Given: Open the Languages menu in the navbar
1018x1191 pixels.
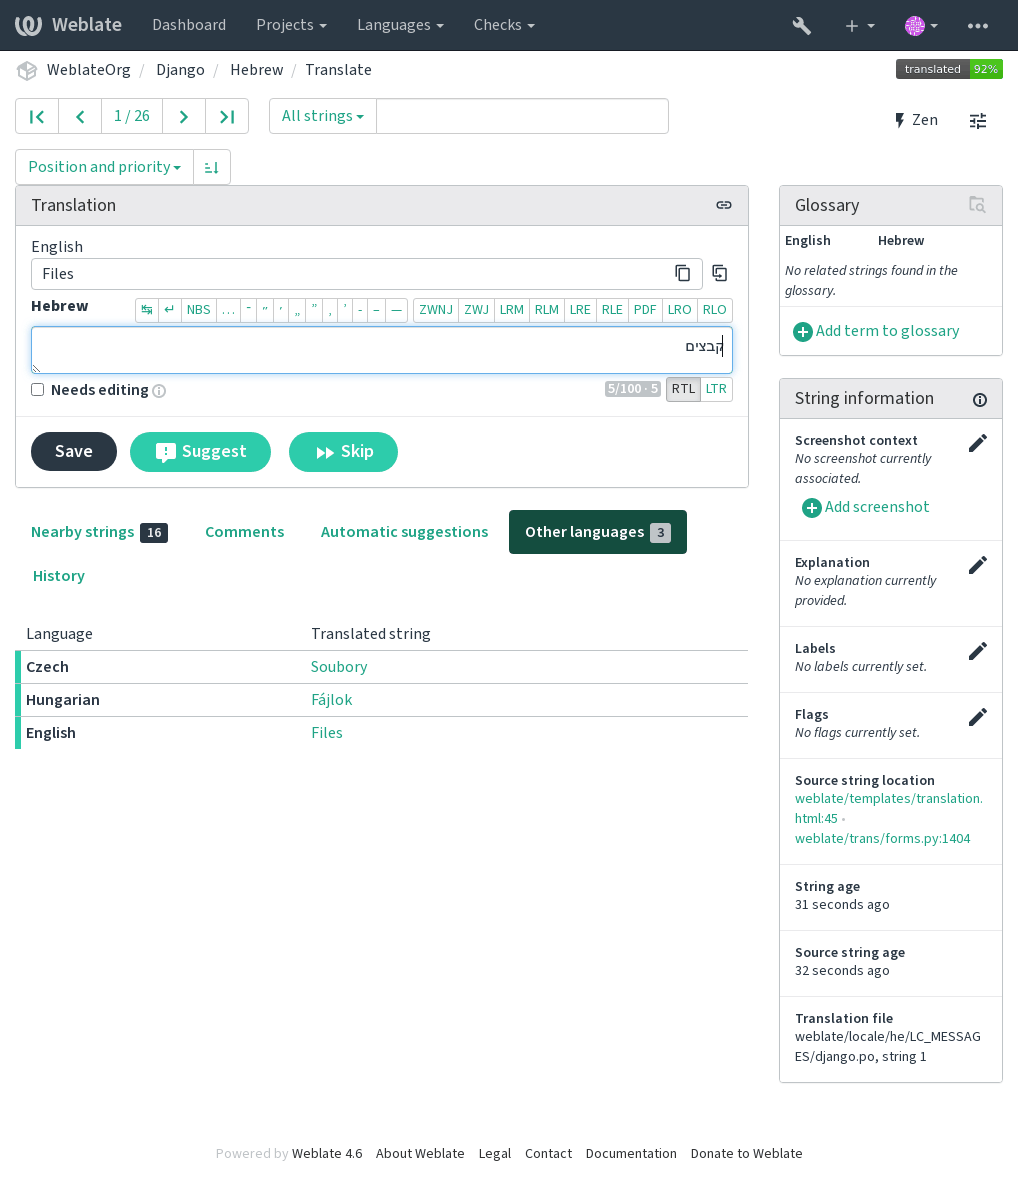Looking at the screenshot, I should click(x=400, y=25).
